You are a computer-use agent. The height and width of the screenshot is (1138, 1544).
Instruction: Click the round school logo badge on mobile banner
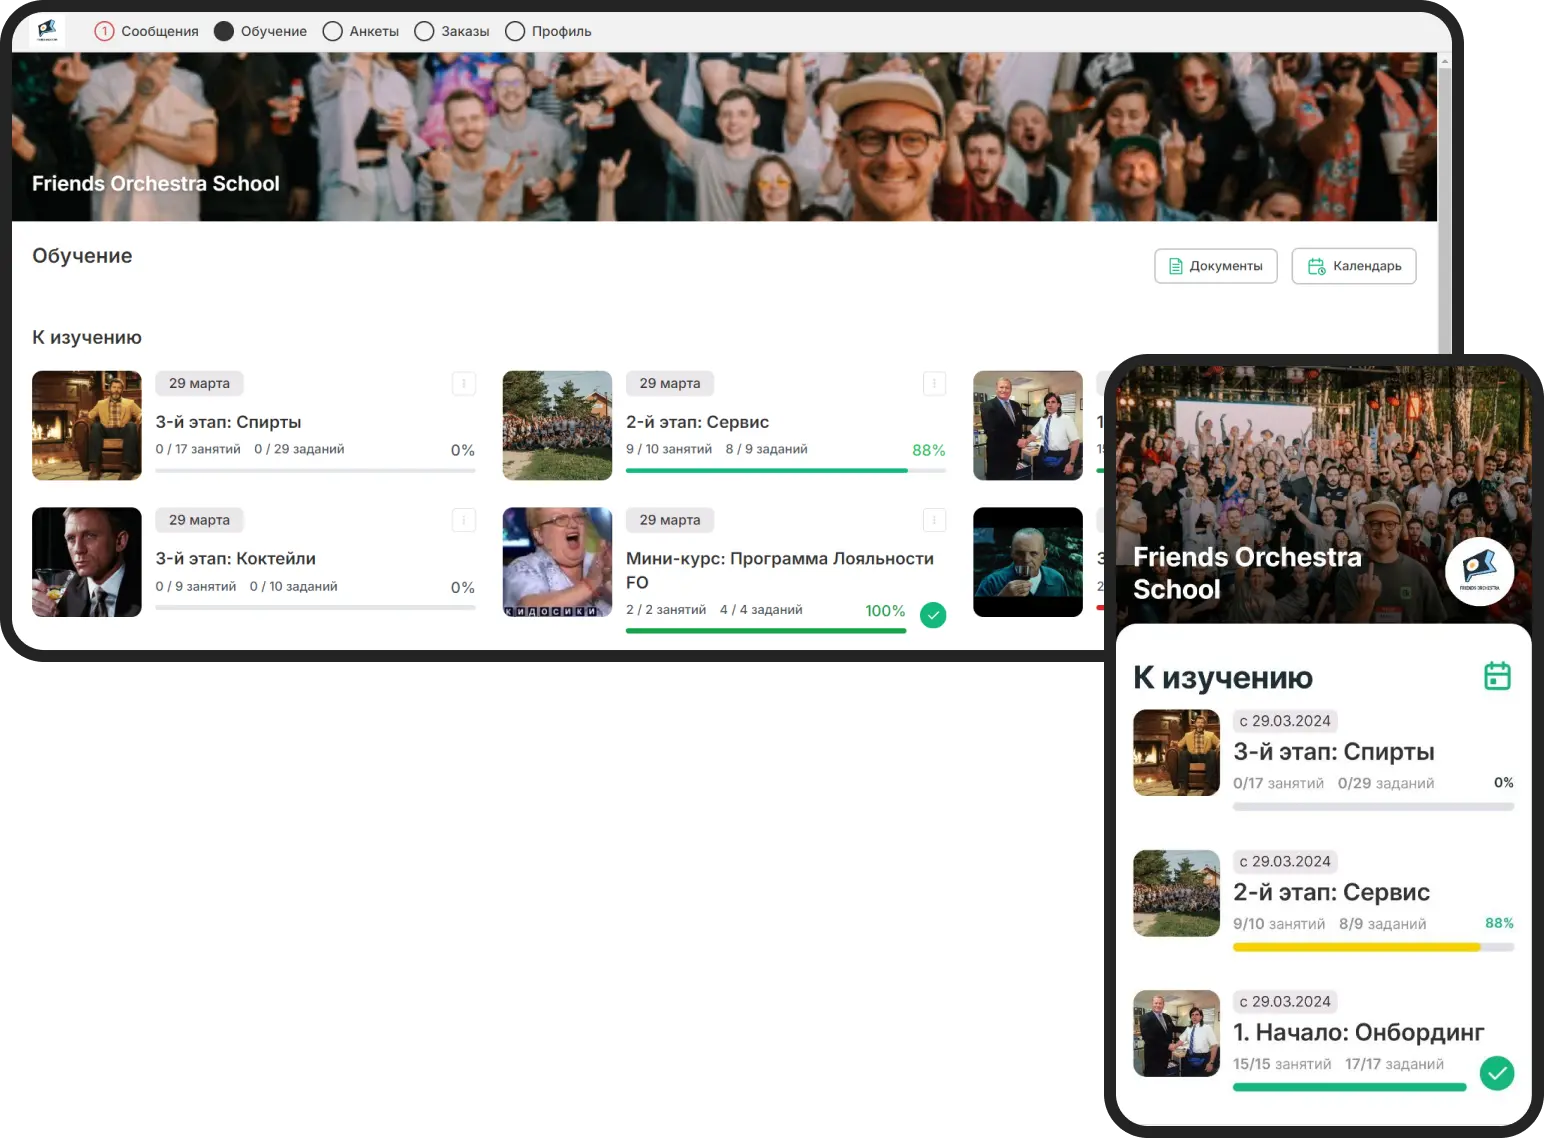1479,571
